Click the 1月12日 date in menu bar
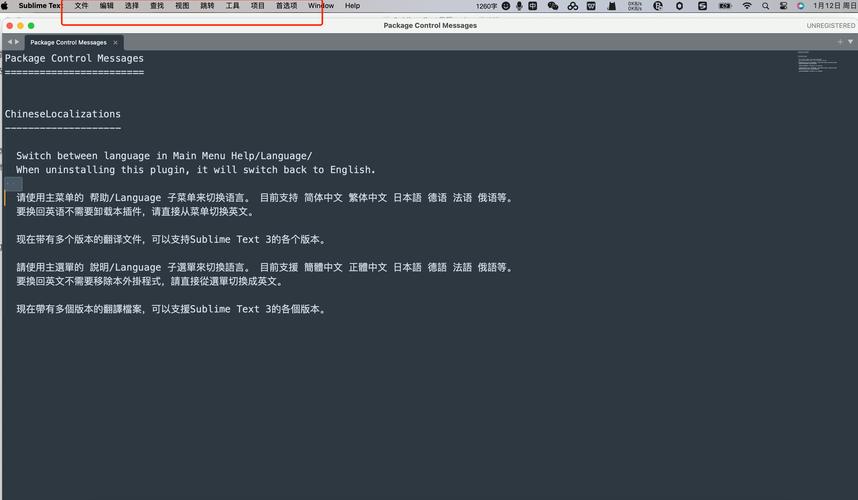Viewport: 858px width, 500px height. (834, 5)
